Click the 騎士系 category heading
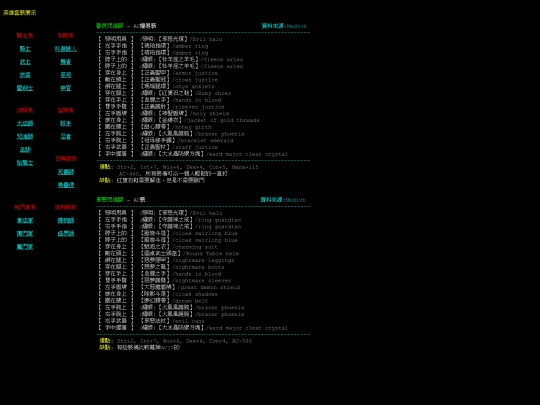This screenshot has width=540, height=405. click(x=25, y=35)
